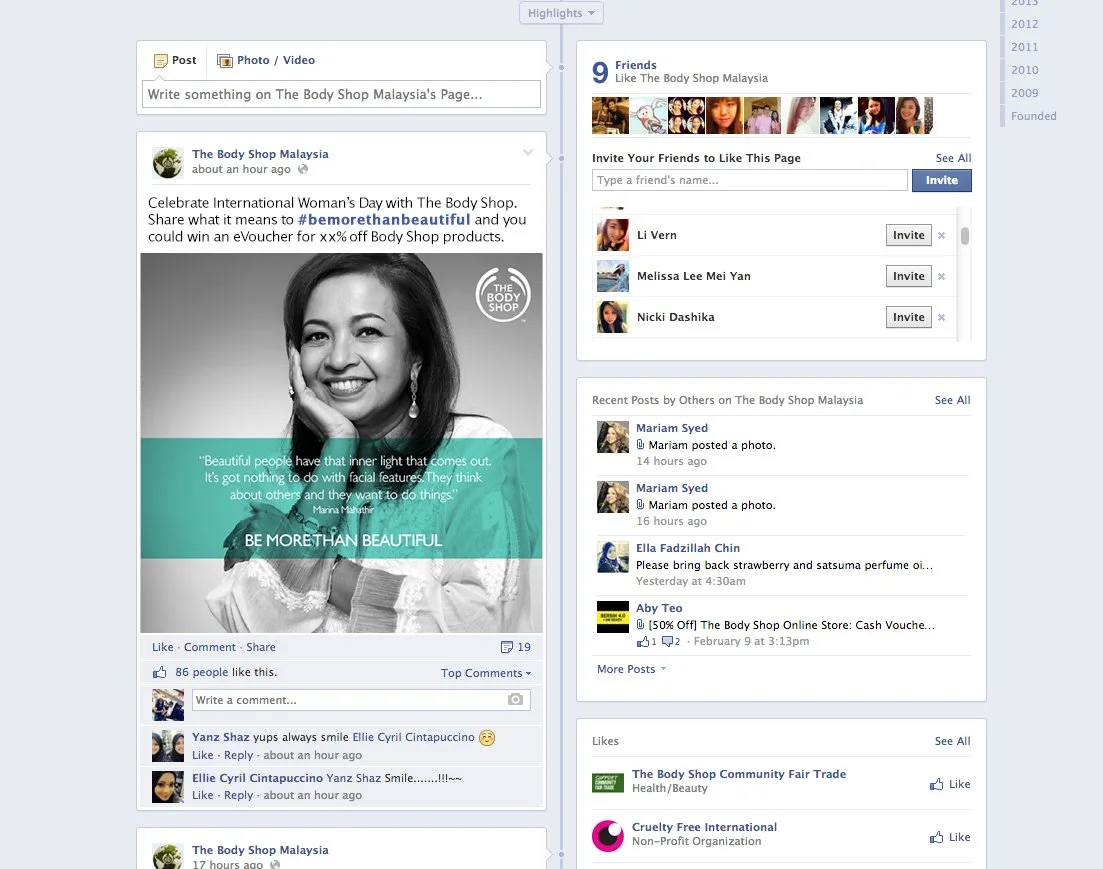The image size is (1103, 869).
Task: Reply to Yanz Shaz's comment
Action: pos(238,755)
